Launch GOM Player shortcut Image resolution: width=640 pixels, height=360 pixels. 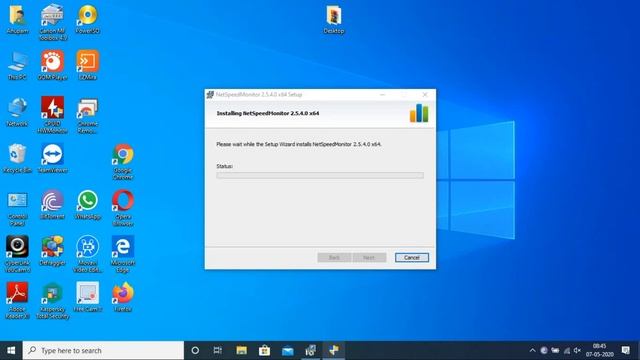(x=52, y=66)
